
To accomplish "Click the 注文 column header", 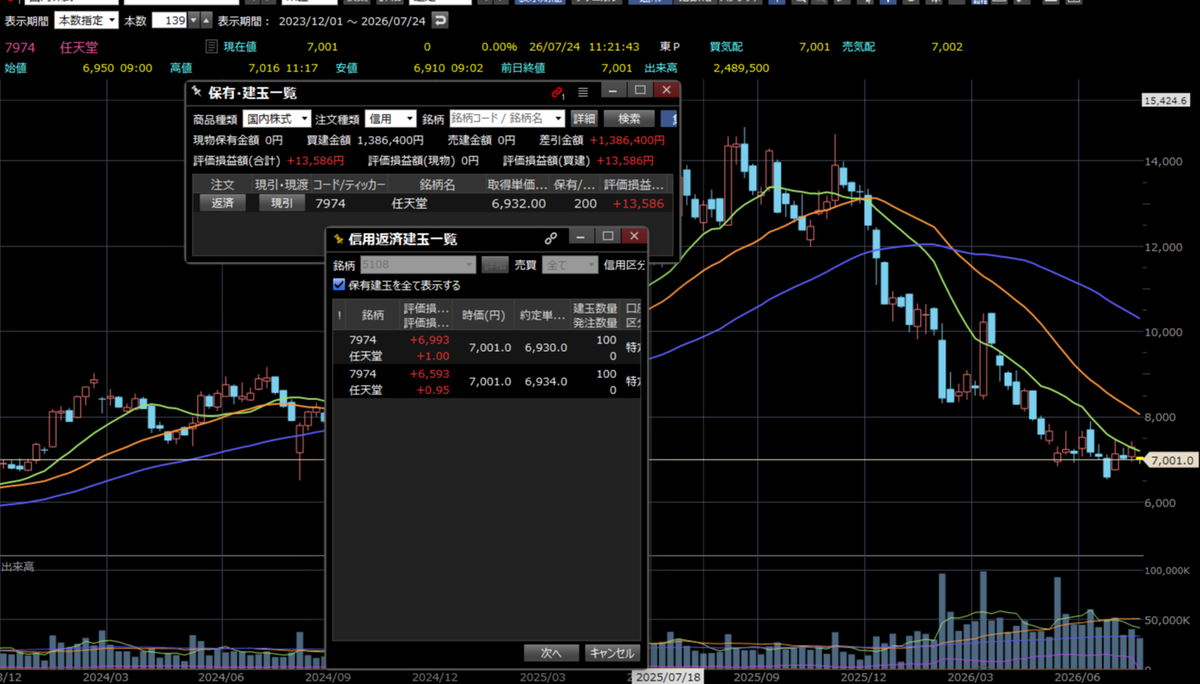I will coord(222,184).
